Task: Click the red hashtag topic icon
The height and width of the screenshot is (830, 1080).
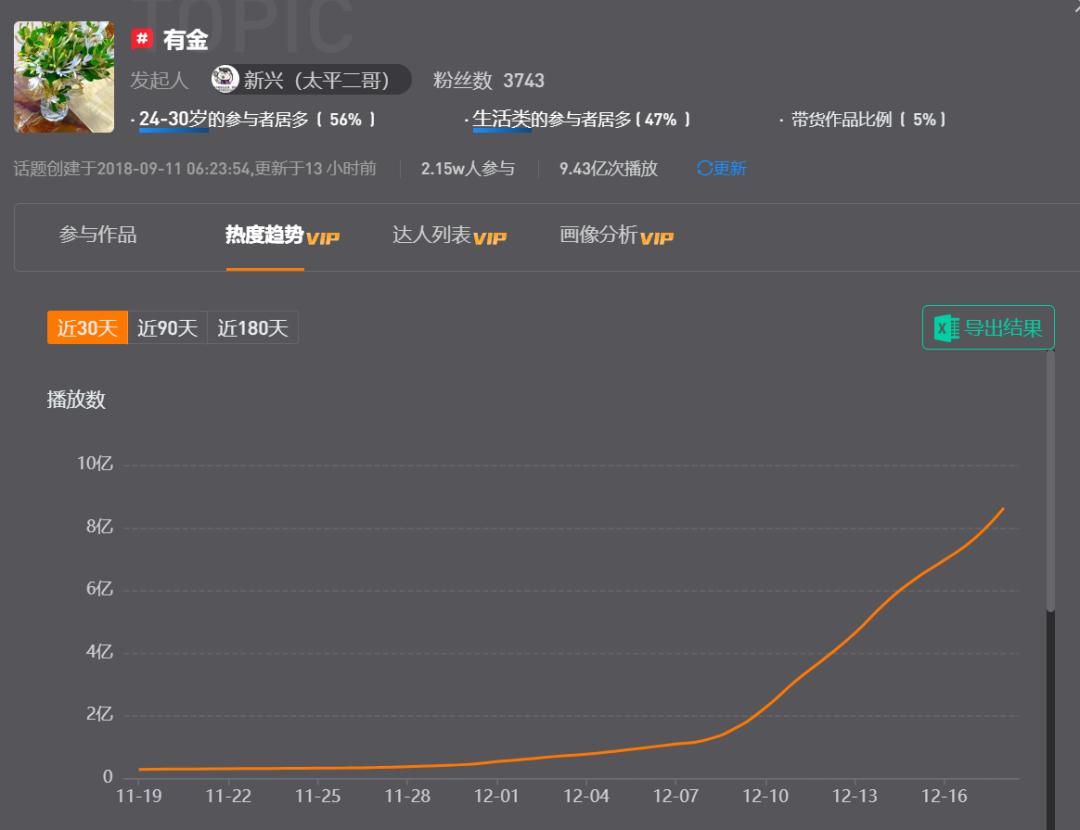Action: point(142,39)
